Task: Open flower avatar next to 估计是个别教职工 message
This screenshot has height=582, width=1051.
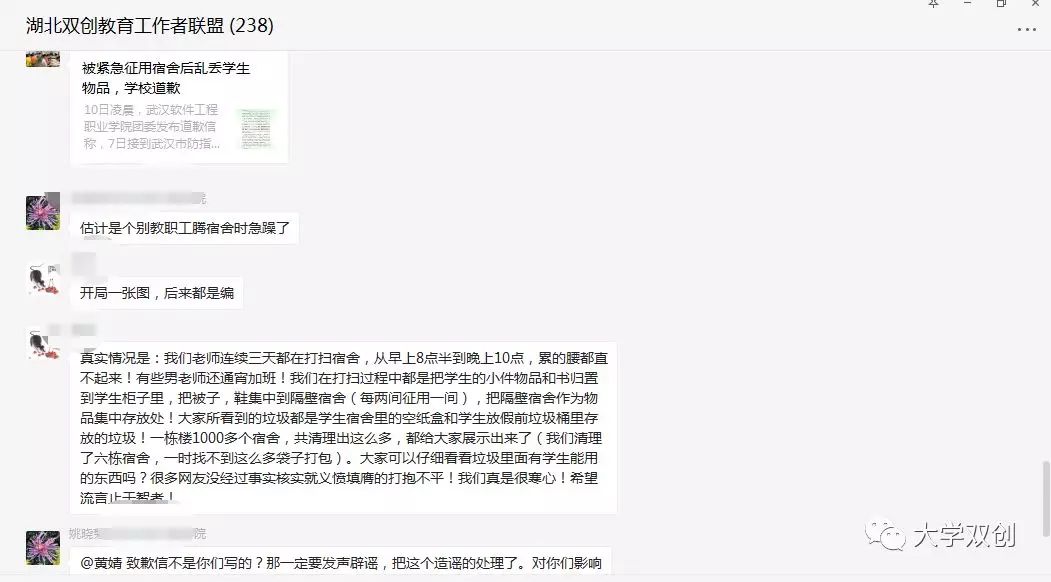Action: pos(43,211)
